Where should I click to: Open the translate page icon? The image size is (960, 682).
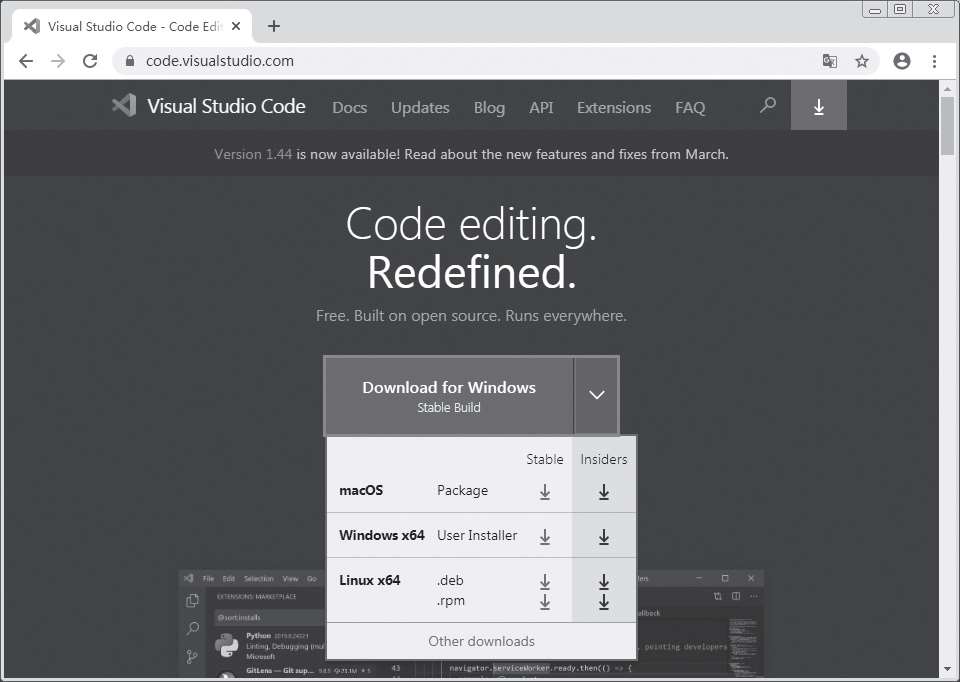point(830,61)
